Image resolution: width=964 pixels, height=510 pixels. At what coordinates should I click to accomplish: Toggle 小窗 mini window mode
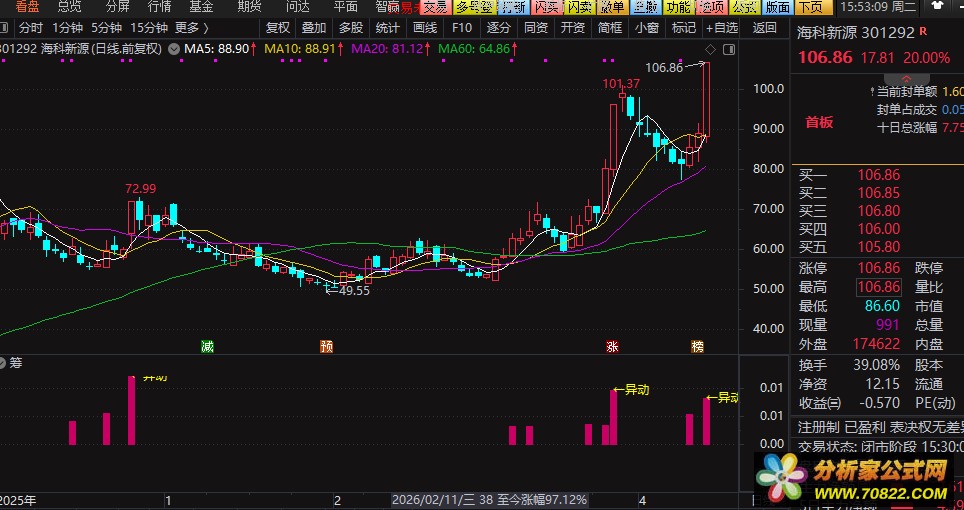tap(646, 28)
